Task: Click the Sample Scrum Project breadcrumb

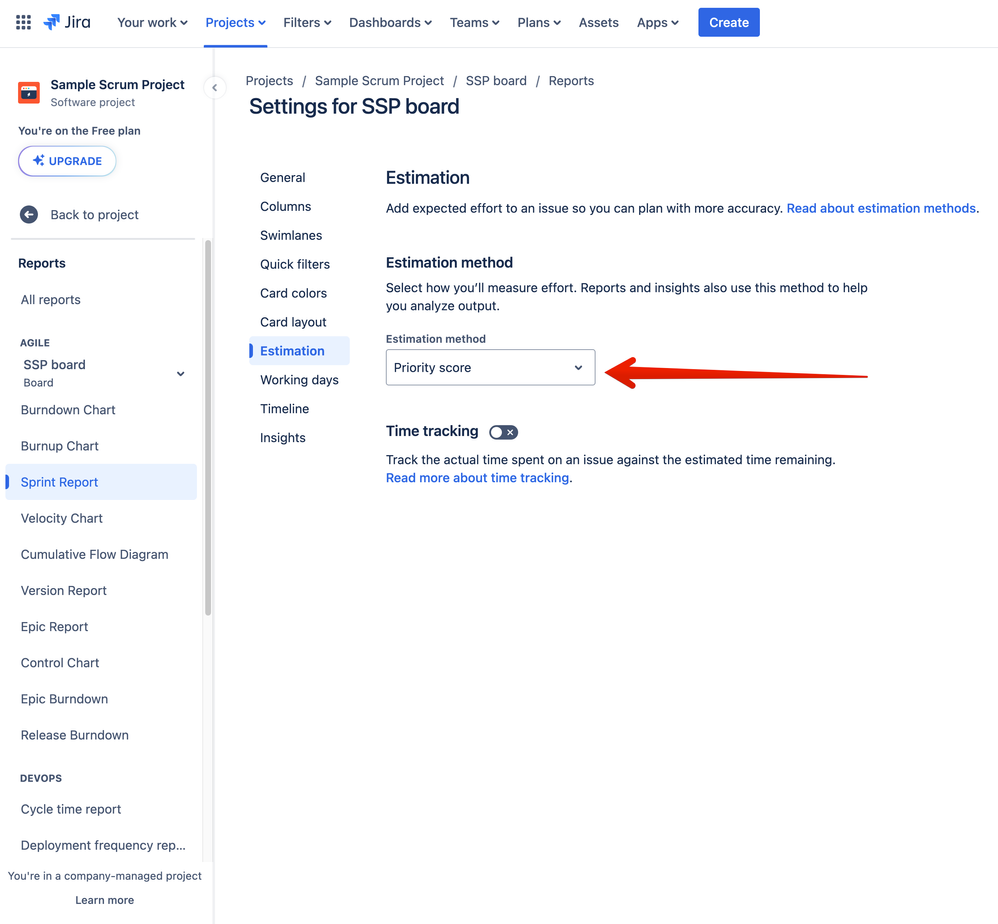Action: (x=379, y=81)
